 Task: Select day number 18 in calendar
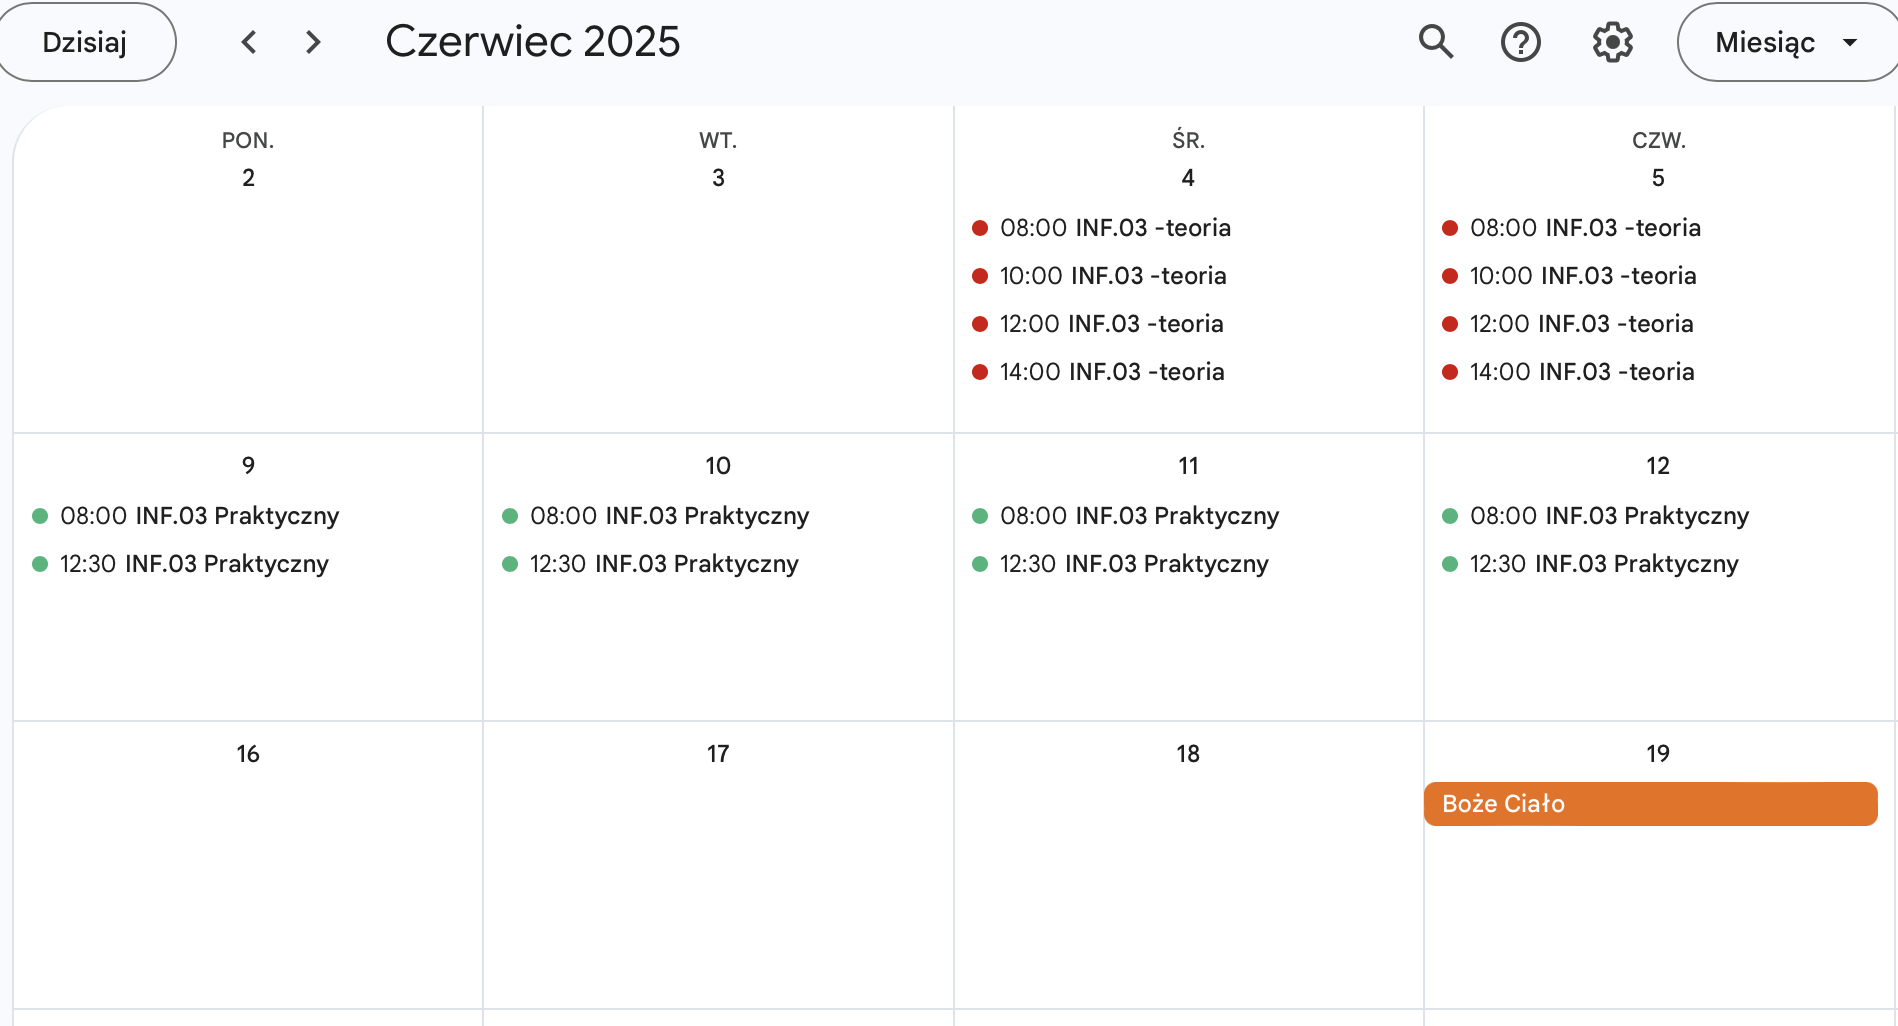click(1188, 754)
